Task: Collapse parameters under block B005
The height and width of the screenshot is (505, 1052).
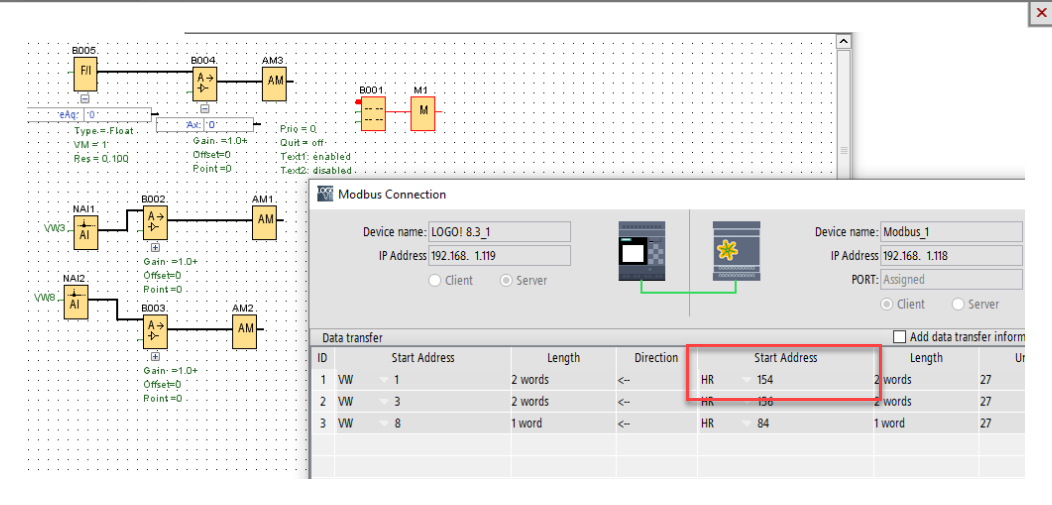Action: click(85, 99)
